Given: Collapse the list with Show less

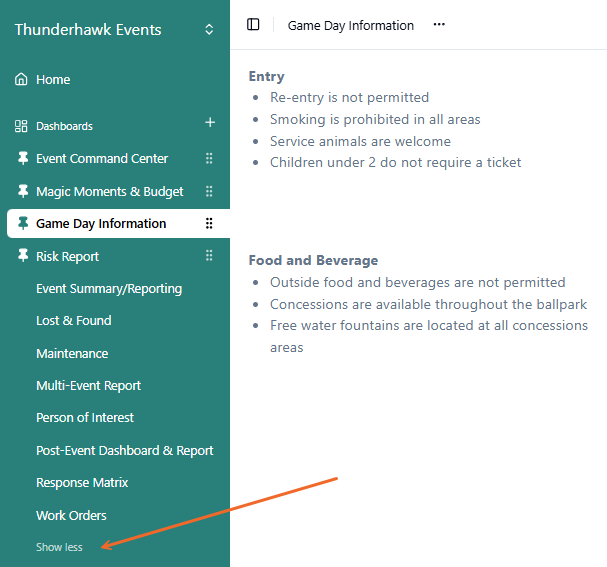Looking at the screenshot, I should coord(59,547).
